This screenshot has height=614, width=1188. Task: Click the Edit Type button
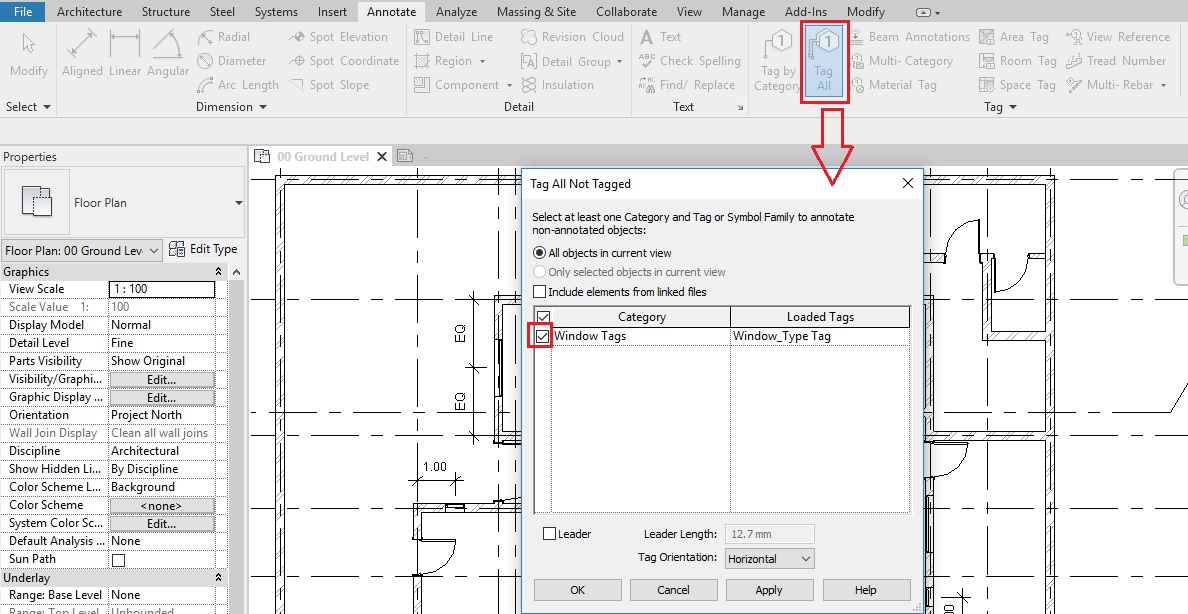click(204, 249)
